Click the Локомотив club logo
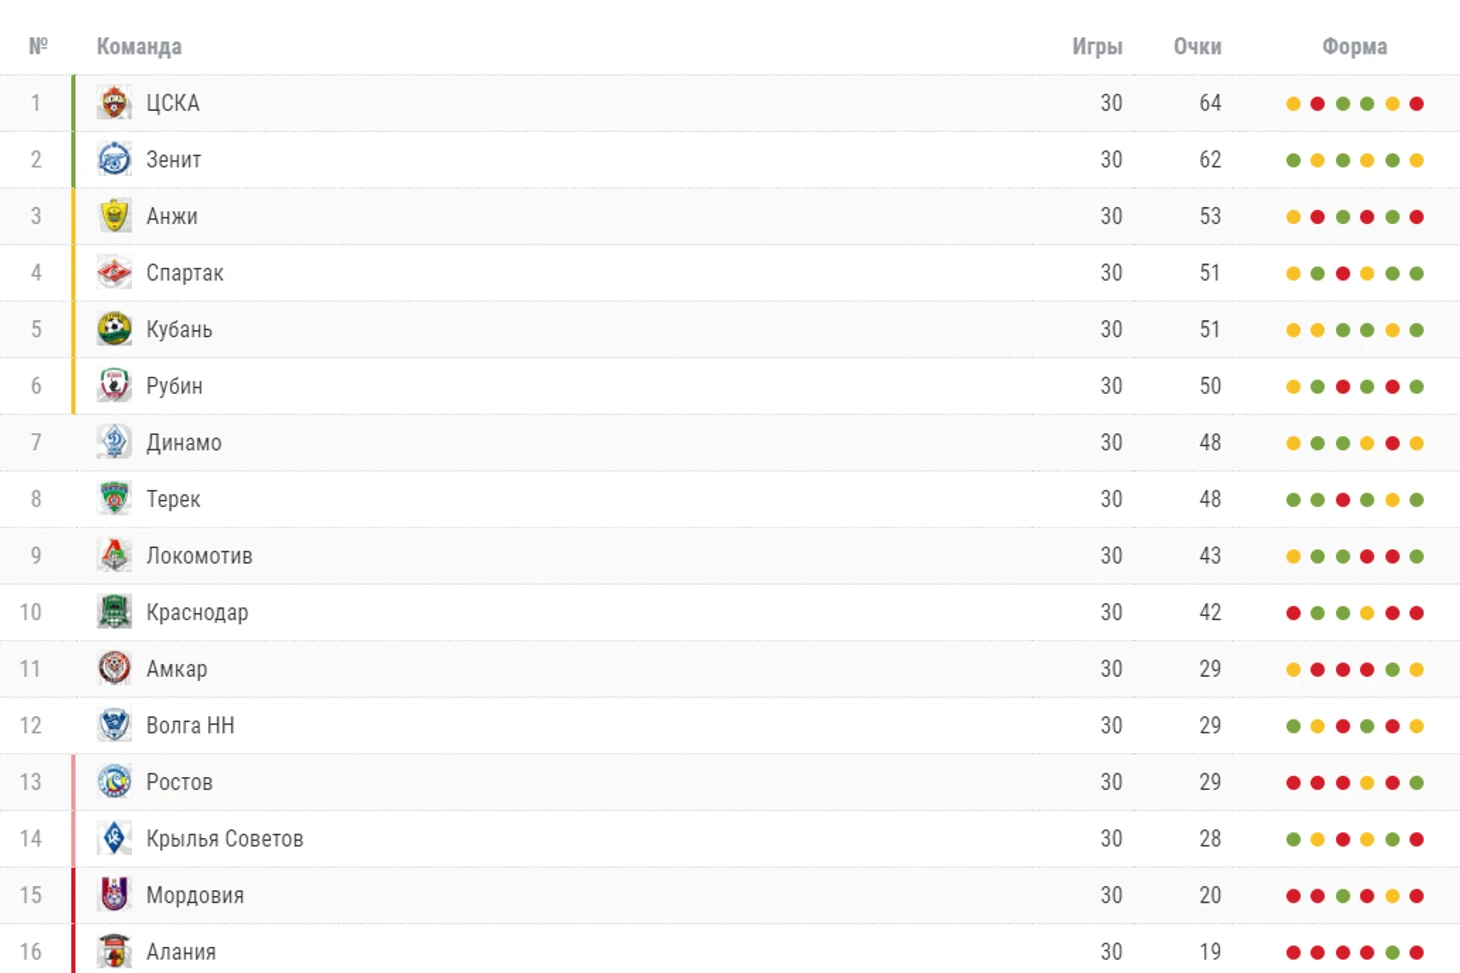Viewport: 1460px width, 973px height. (x=114, y=556)
